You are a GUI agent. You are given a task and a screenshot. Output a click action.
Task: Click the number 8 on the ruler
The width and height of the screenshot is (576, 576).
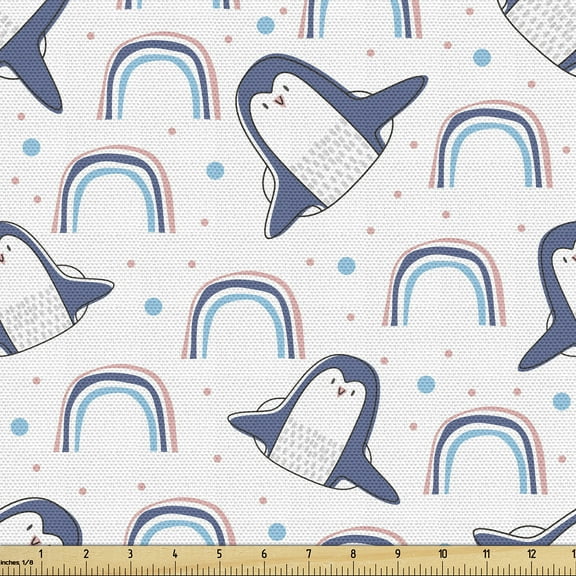[353, 554]
